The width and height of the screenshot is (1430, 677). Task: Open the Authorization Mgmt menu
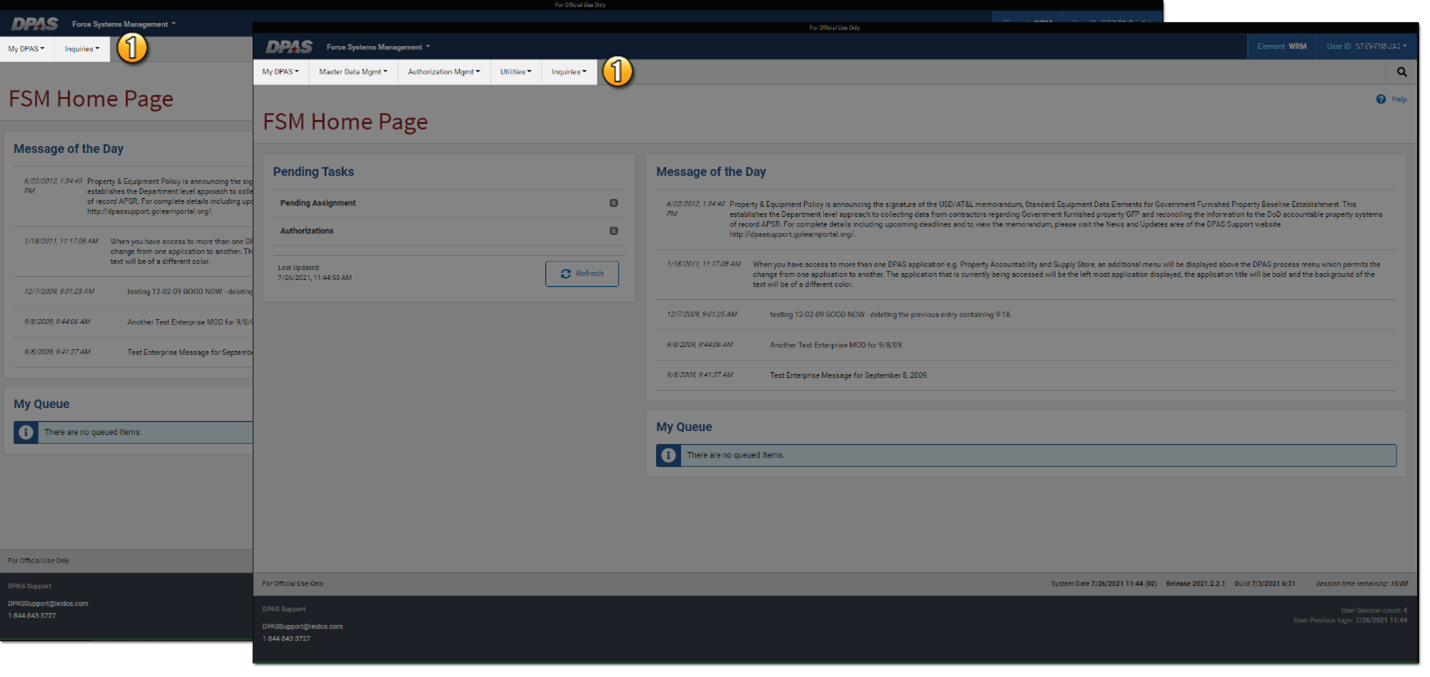pos(444,72)
